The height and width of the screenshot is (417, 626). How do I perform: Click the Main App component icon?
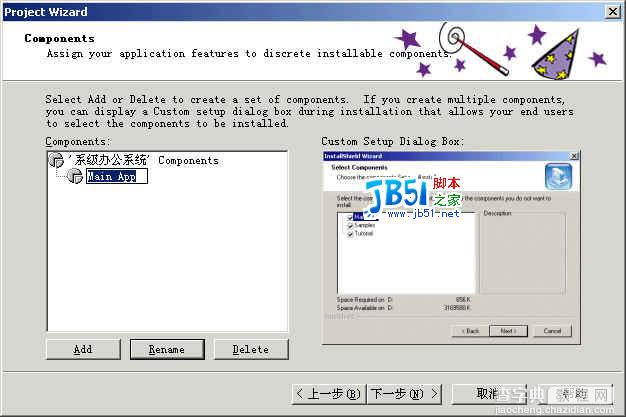click(75, 176)
